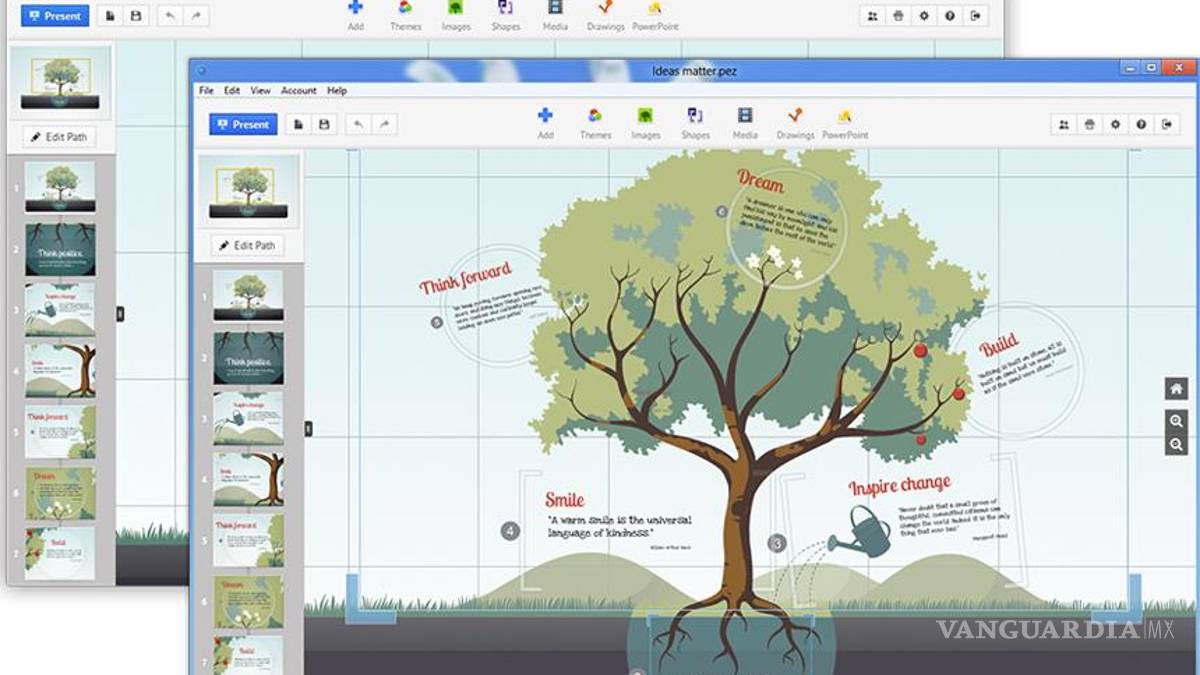Open the Account menu

point(298,90)
